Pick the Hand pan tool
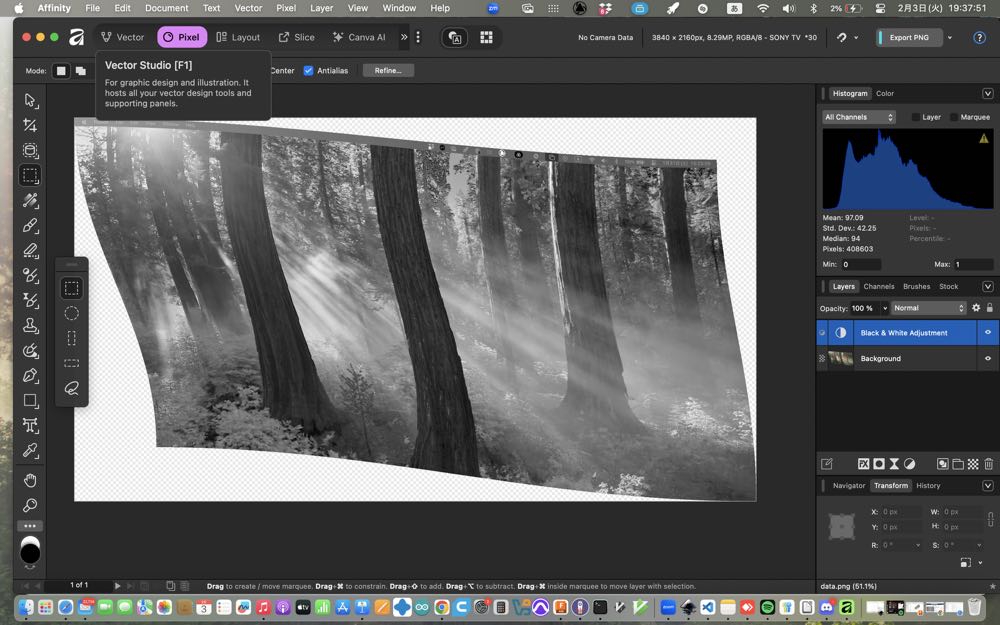 (x=30, y=480)
